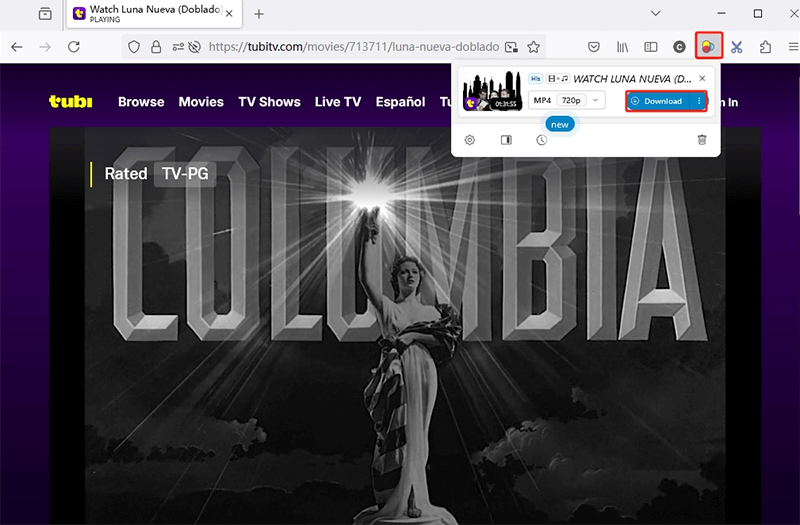Screen dimensions: 800x525
Task: Open the Movies menu on Tubi
Action: tap(201, 102)
